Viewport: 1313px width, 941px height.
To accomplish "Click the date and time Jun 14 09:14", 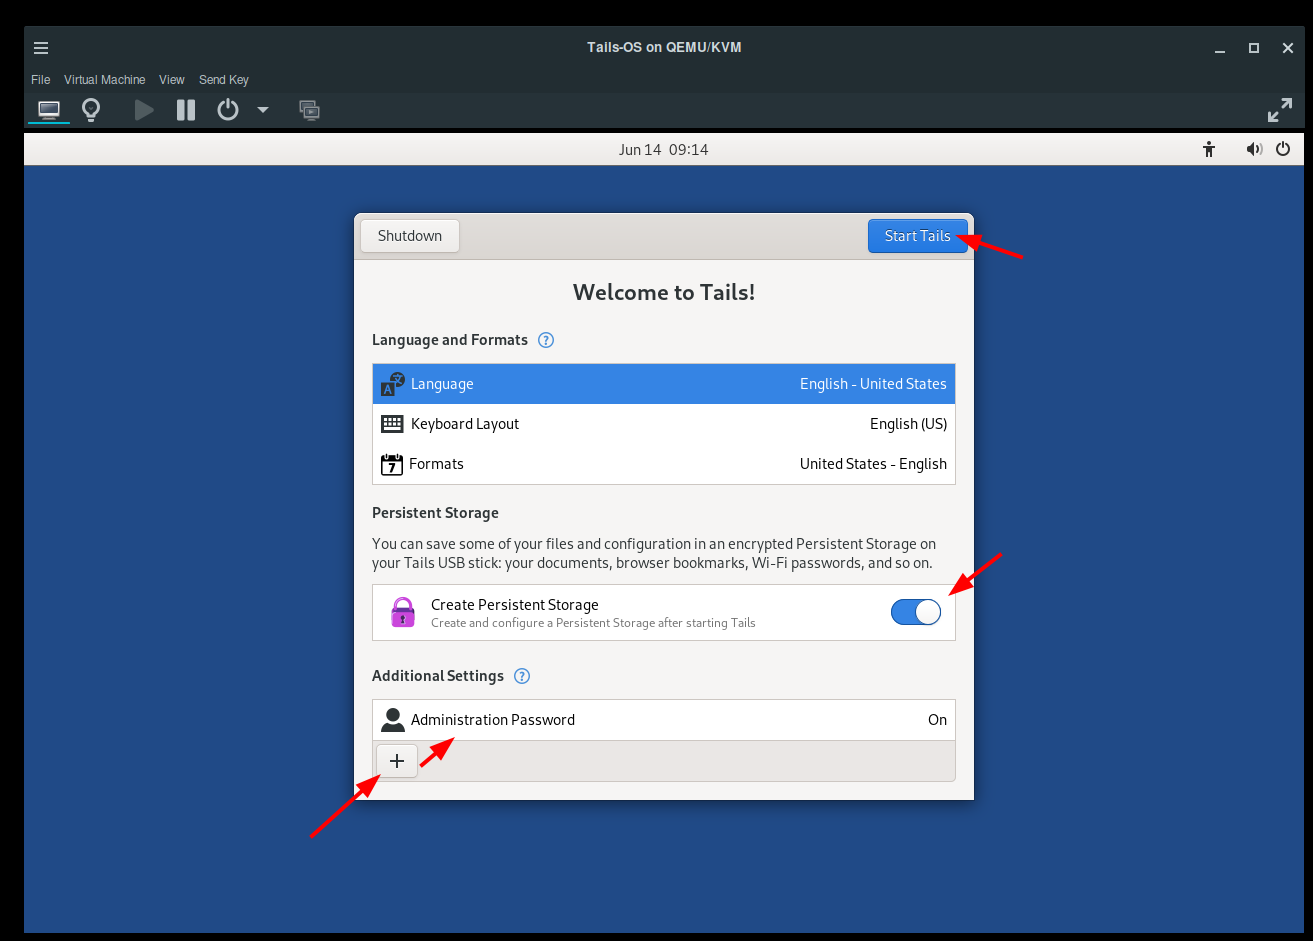I will point(664,150).
